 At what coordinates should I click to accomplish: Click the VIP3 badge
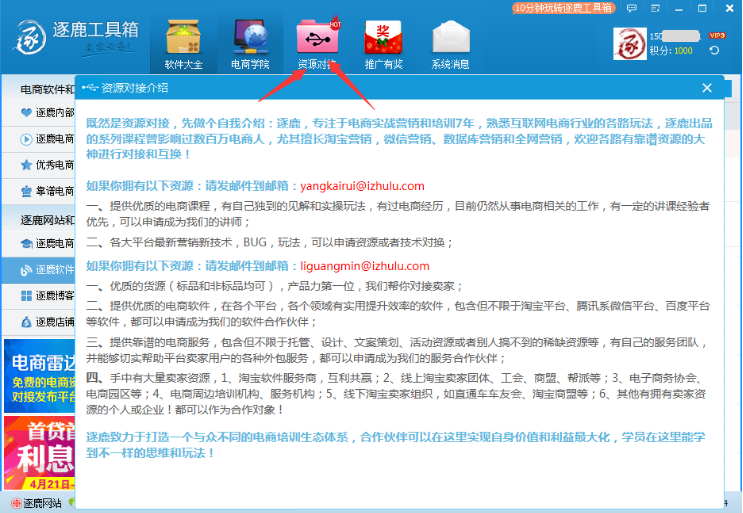(717, 36)
